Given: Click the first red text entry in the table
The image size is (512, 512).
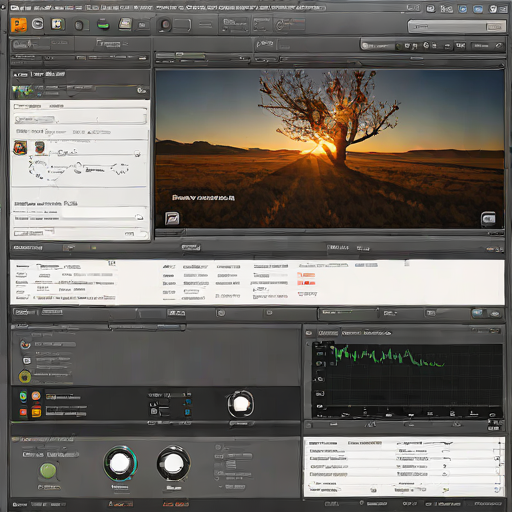Looking at the screenshot, I should (x=306, y=275).
